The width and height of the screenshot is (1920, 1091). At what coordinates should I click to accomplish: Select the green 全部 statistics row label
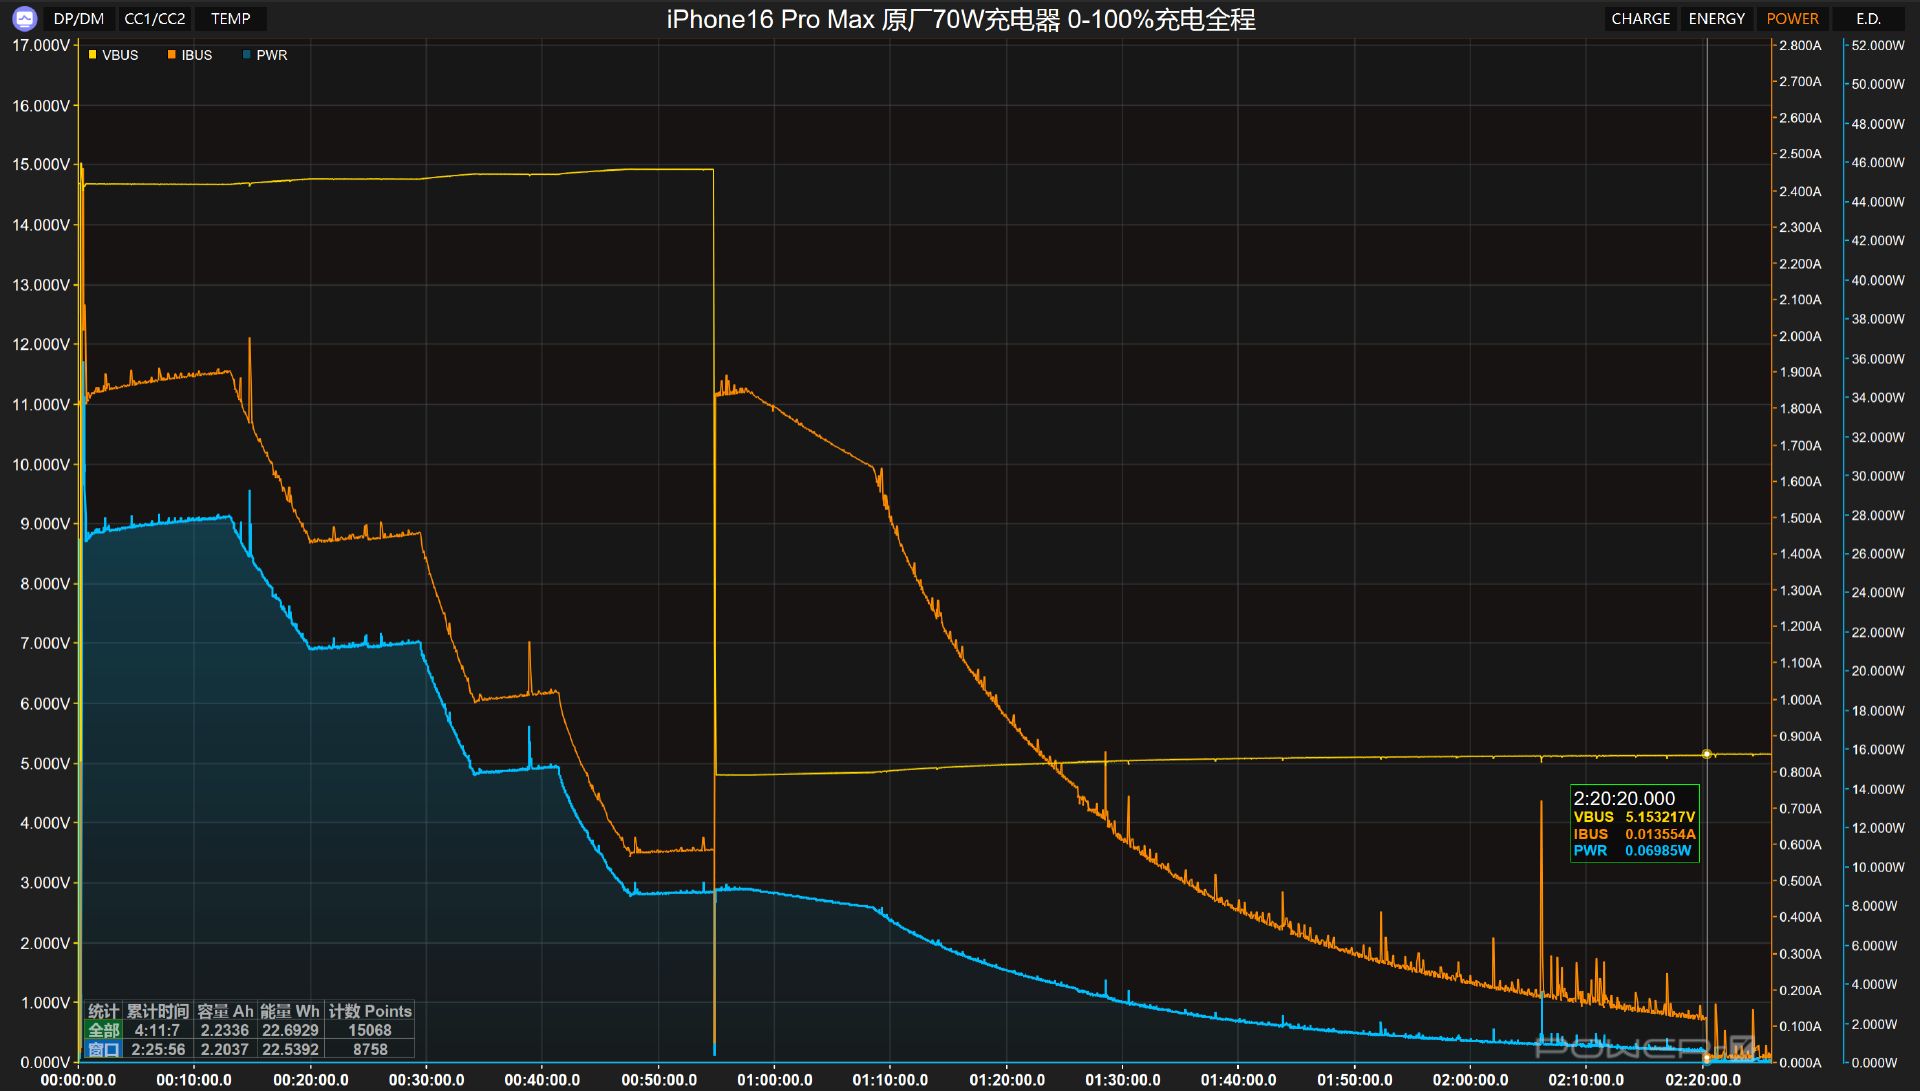pos(104,1030)
